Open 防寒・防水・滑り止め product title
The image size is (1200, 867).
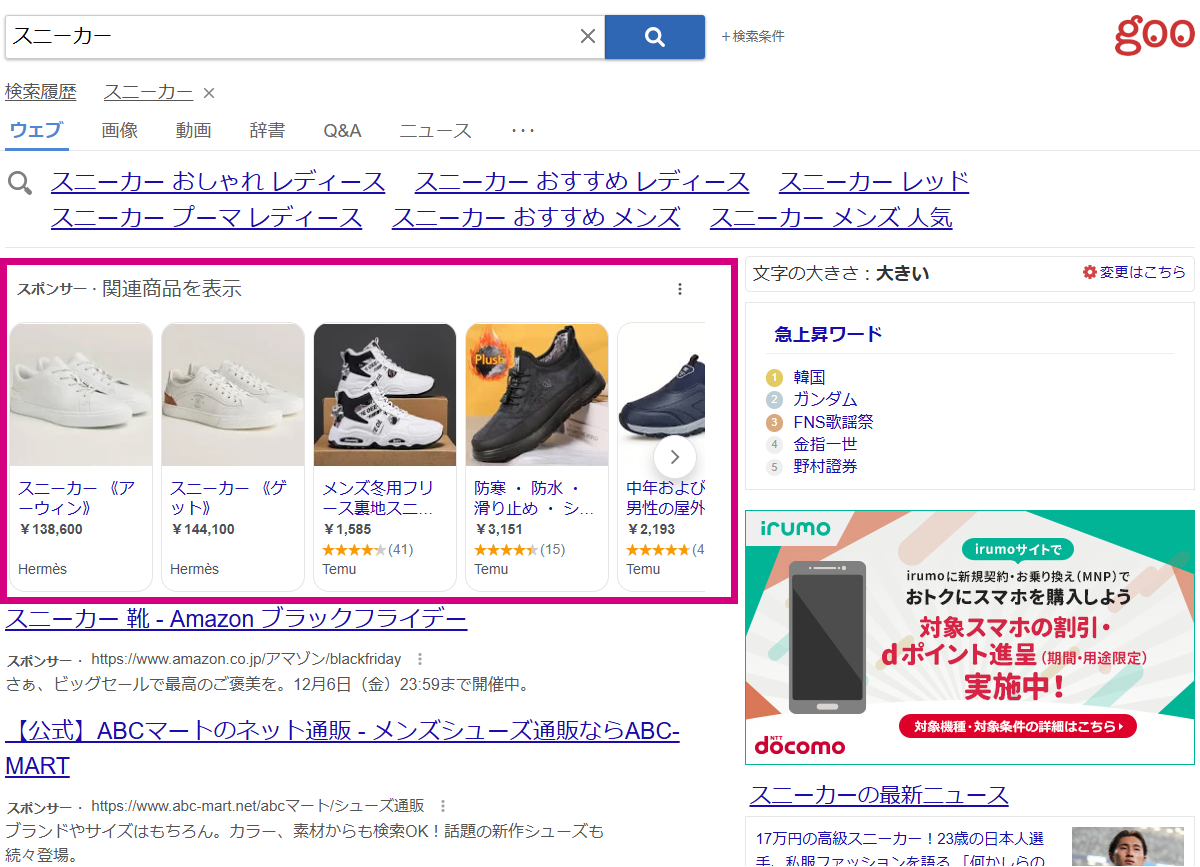pyautogui.click(x=534, y=498)
